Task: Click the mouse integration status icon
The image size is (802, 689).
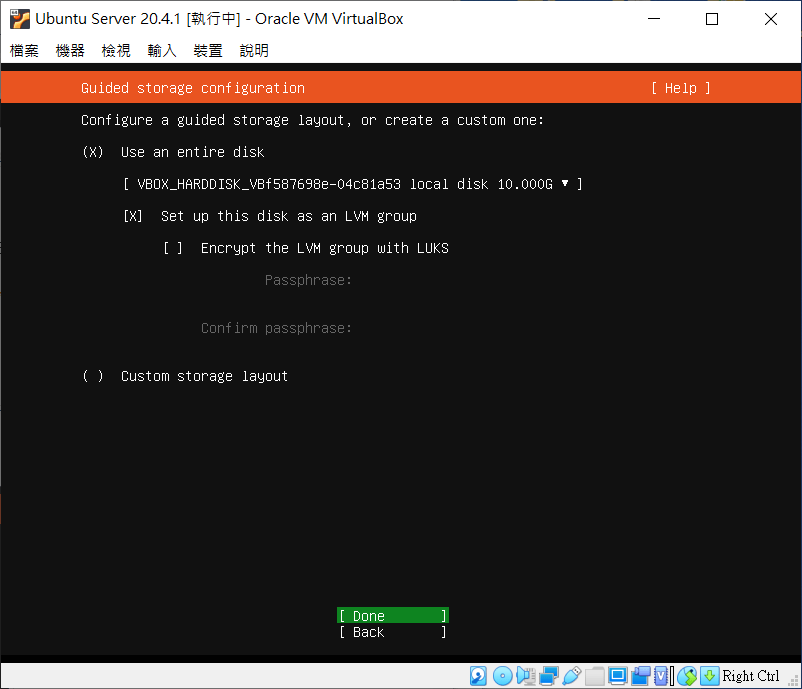Action: [x=687, y=676]
